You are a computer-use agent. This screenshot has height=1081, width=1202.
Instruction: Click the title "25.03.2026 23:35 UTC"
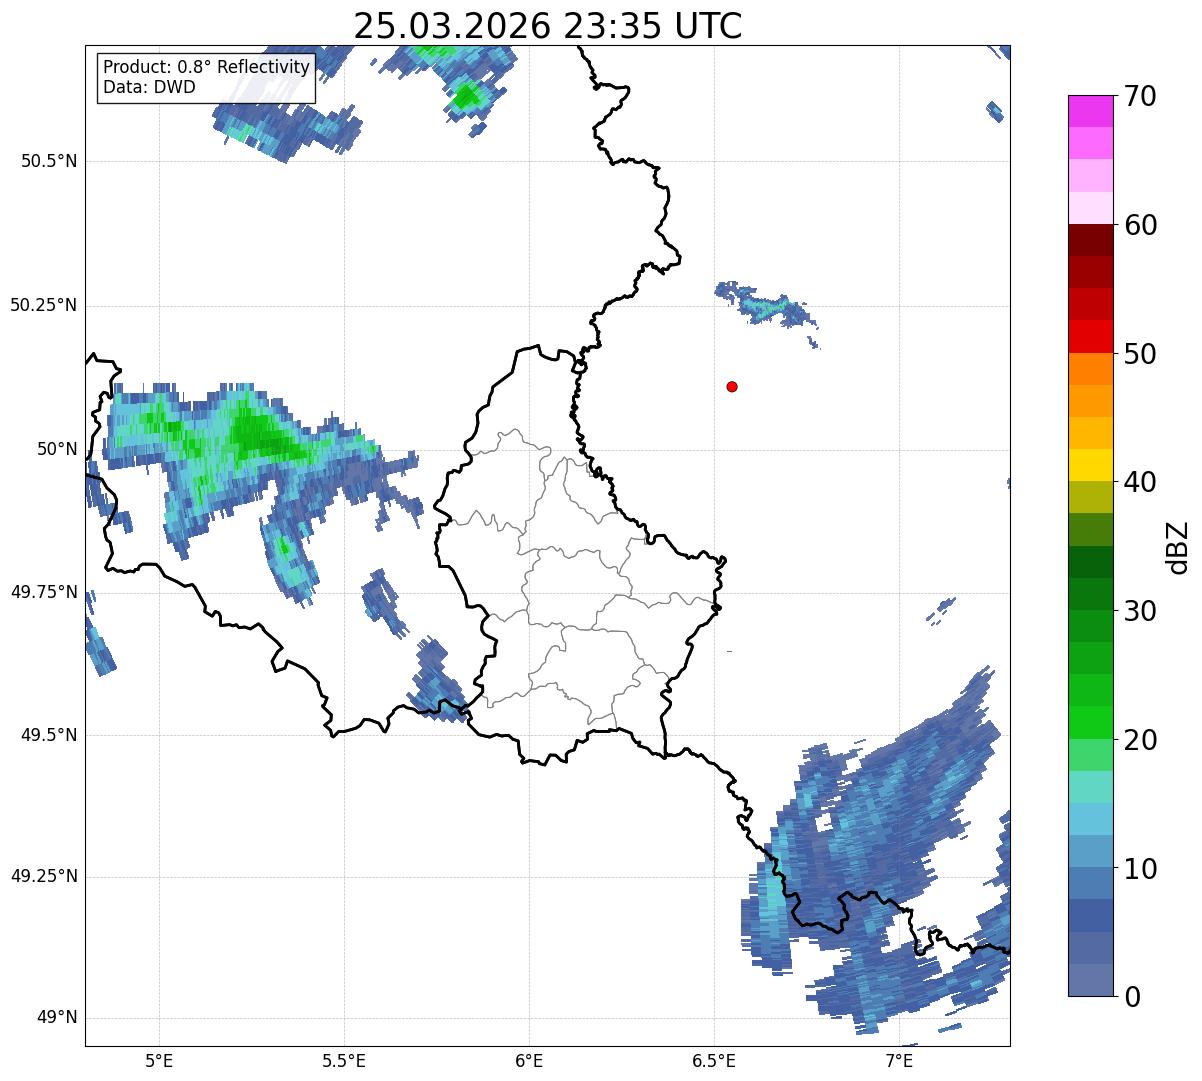pos(548,26)
